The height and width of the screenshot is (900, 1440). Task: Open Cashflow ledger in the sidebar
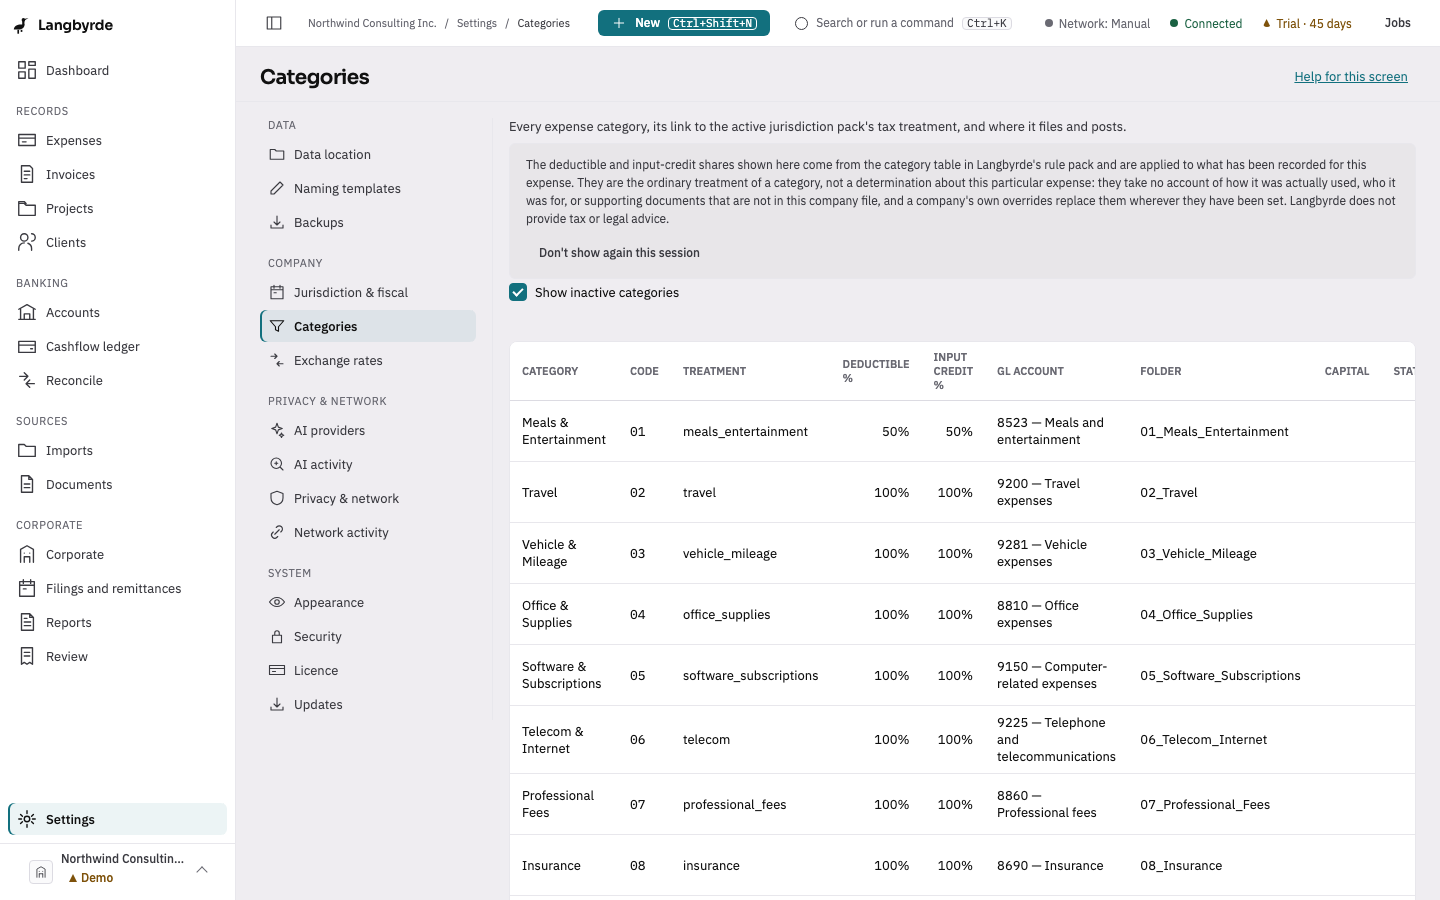(x=118, y=346)
